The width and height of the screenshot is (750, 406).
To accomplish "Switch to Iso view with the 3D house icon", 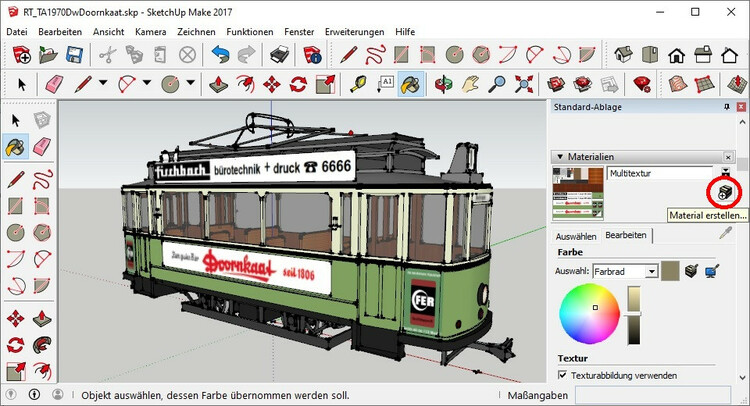I will [623, 55].
